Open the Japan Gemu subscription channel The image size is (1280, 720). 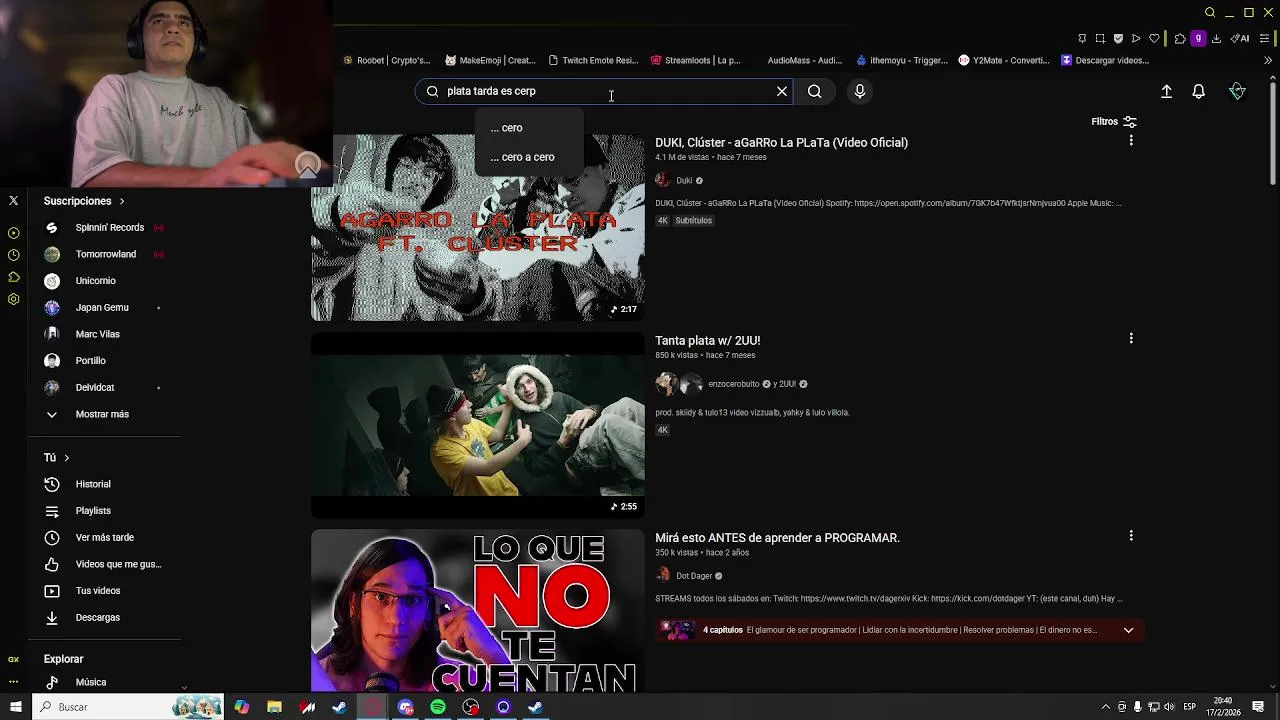(104, 307)
